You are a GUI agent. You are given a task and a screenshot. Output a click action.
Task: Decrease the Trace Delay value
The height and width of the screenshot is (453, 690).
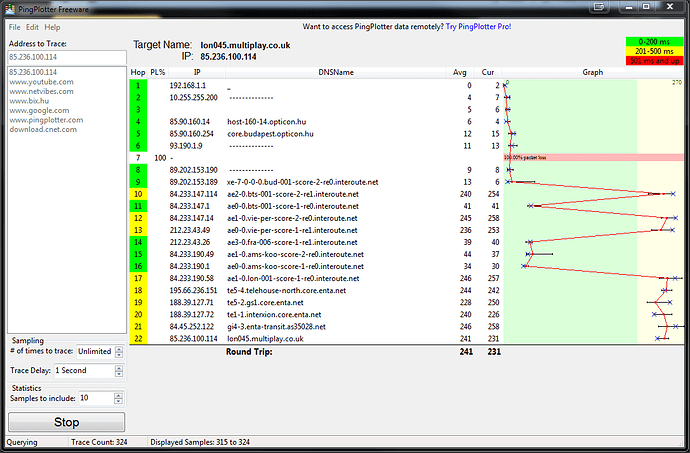[x=120, y=374]
